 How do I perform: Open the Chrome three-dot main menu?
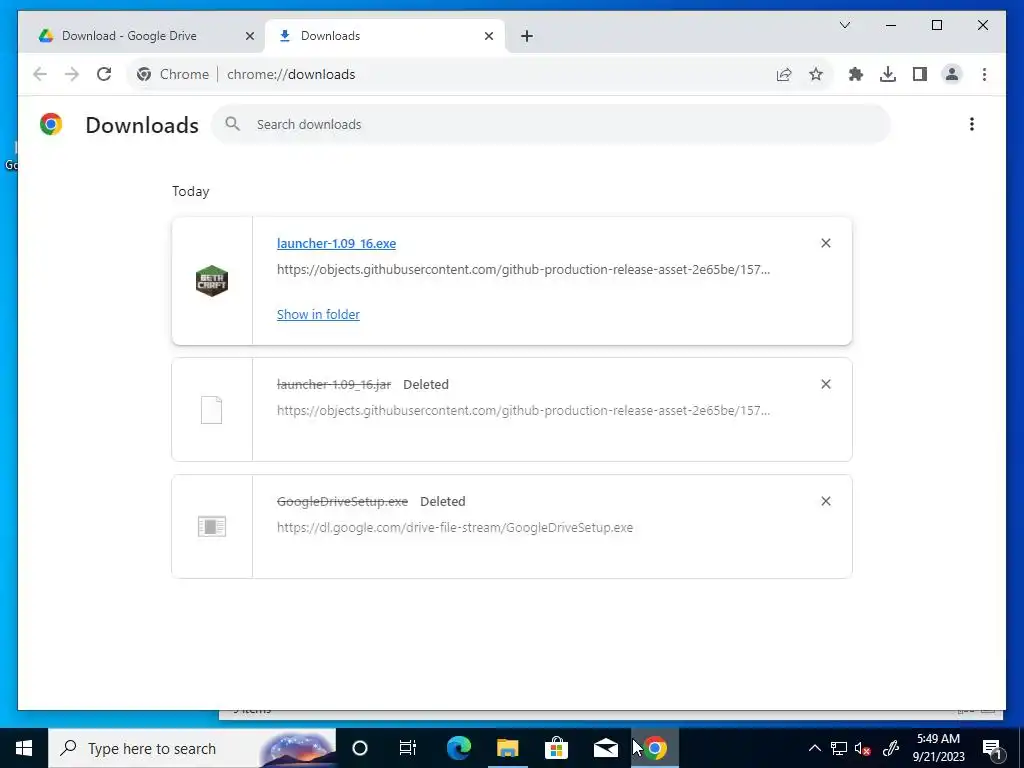[984, 74]
